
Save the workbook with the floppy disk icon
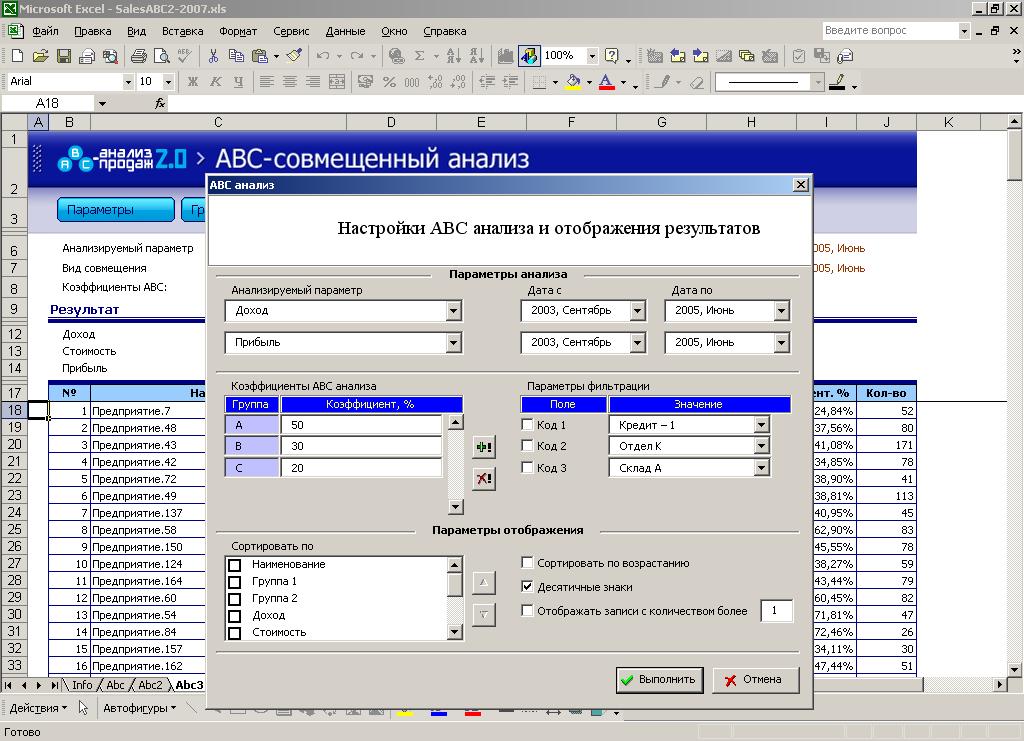click(63, 56)
